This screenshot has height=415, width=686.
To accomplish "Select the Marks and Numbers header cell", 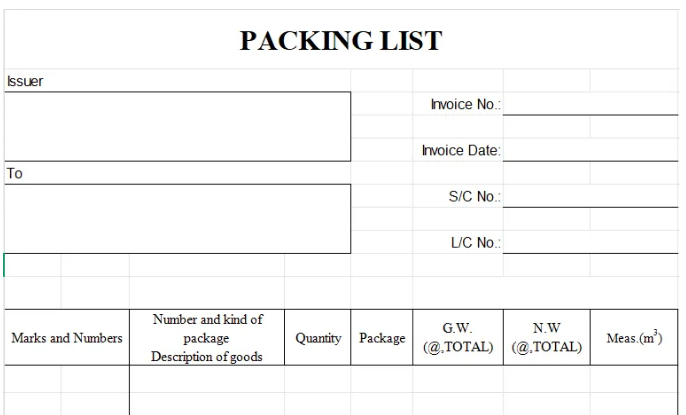I will pos(67,338).
